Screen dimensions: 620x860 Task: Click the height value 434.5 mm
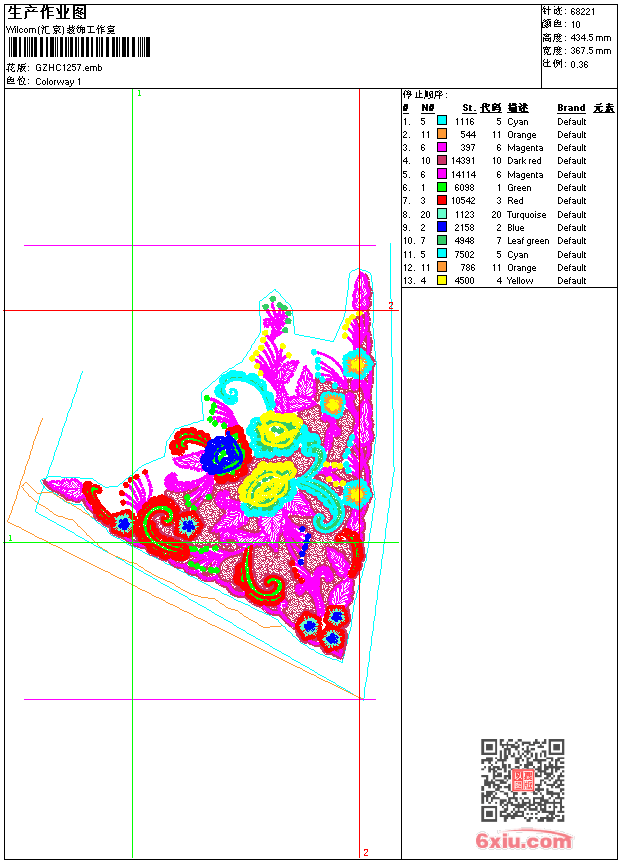point(590,38)
